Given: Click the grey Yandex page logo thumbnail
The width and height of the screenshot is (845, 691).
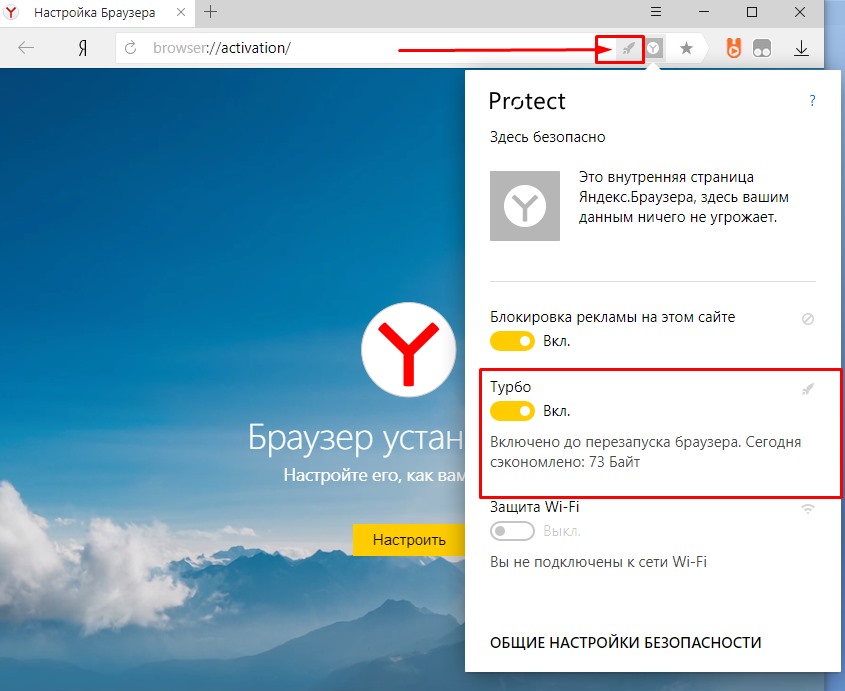Looking at the screenshot, I should coord(525,206).
